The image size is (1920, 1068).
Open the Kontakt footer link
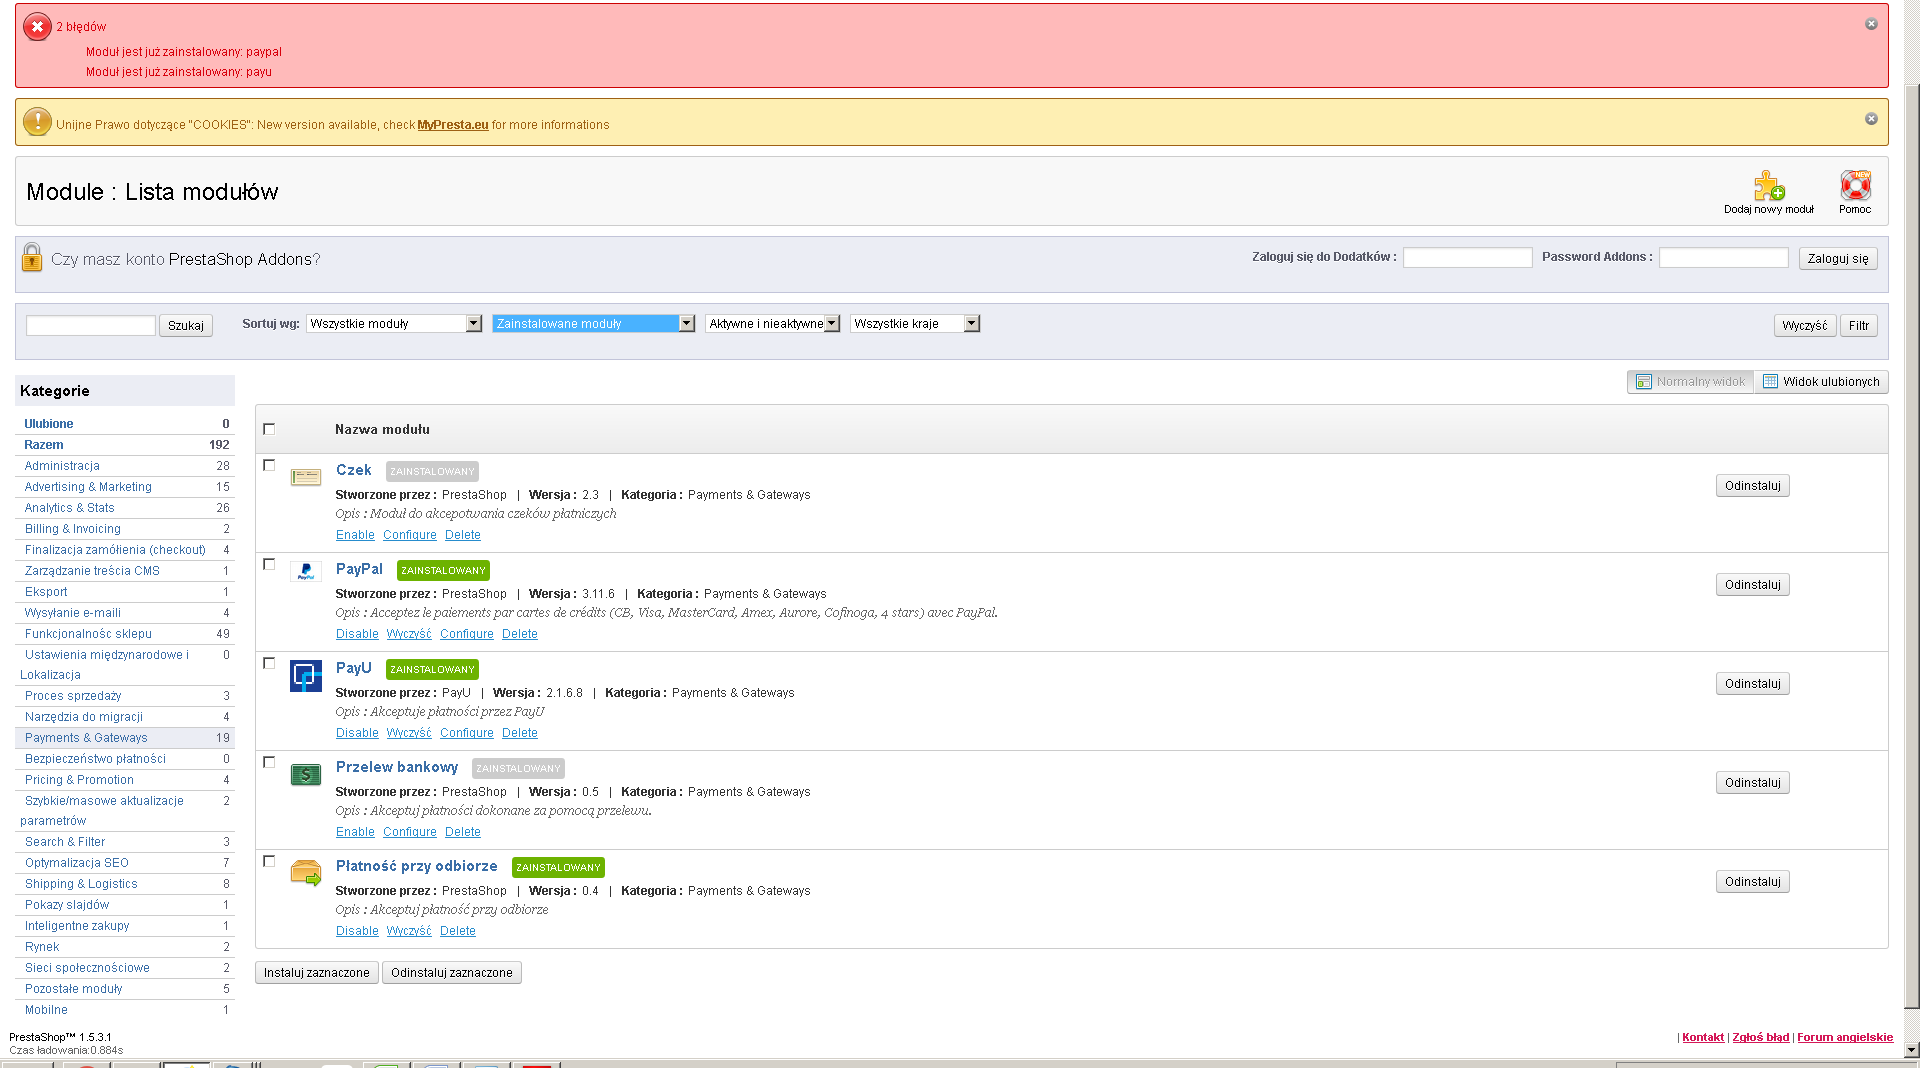click(x=1703, y=1037)
